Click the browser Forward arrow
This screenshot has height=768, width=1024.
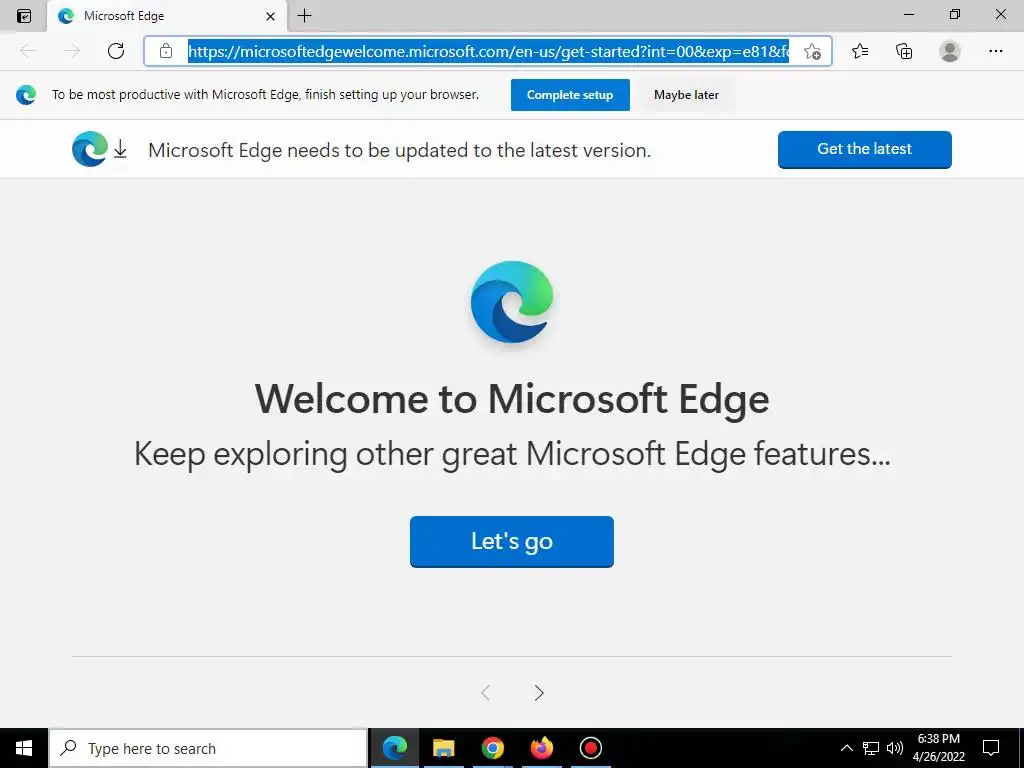[72, 51]
